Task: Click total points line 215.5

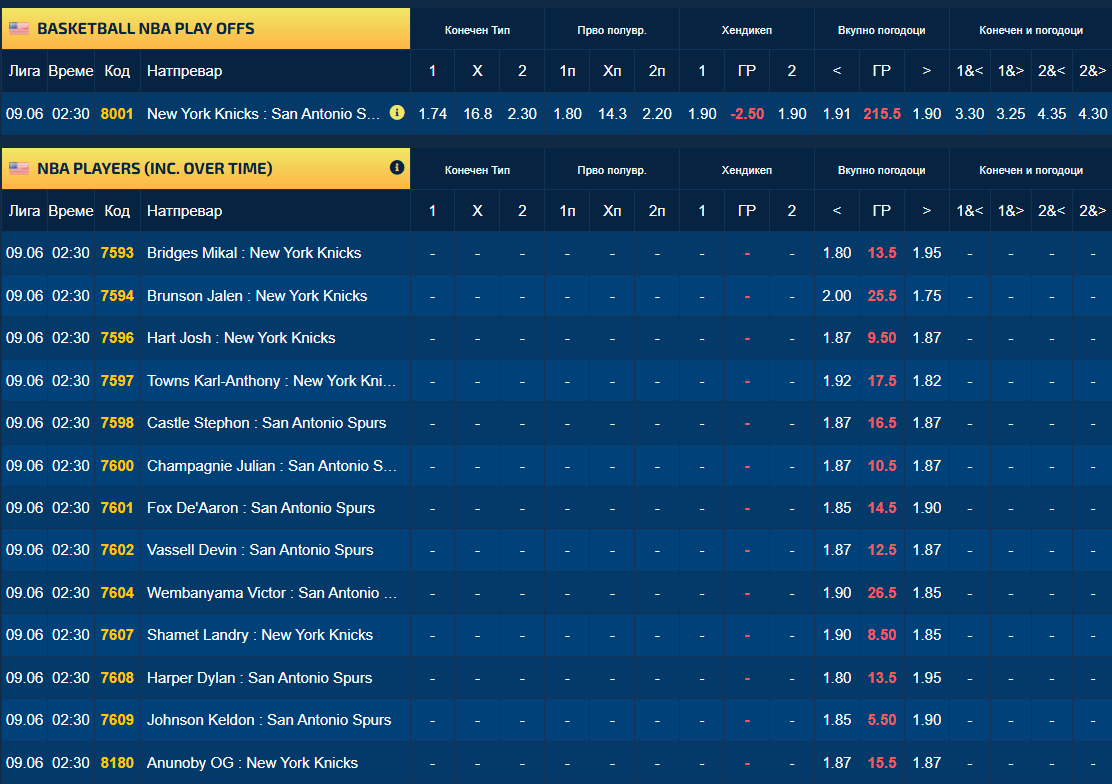Action: (x=882, y=114)
